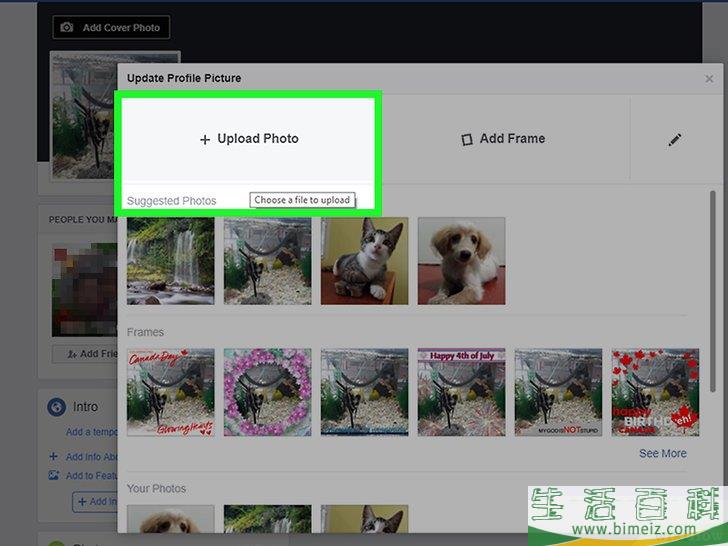The width and height of the screenshot is (728, 546).
Task: Click the camera icon on Add Cover Photo
Action: coord(67,27)
